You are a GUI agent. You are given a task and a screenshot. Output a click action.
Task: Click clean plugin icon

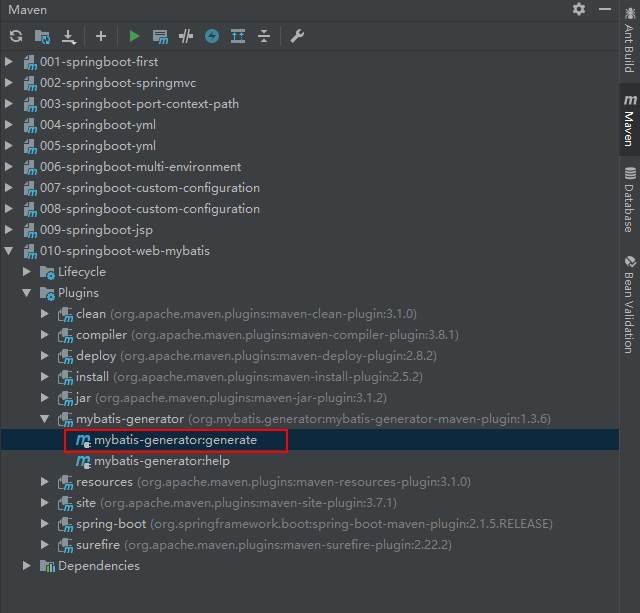click(65, 315)
